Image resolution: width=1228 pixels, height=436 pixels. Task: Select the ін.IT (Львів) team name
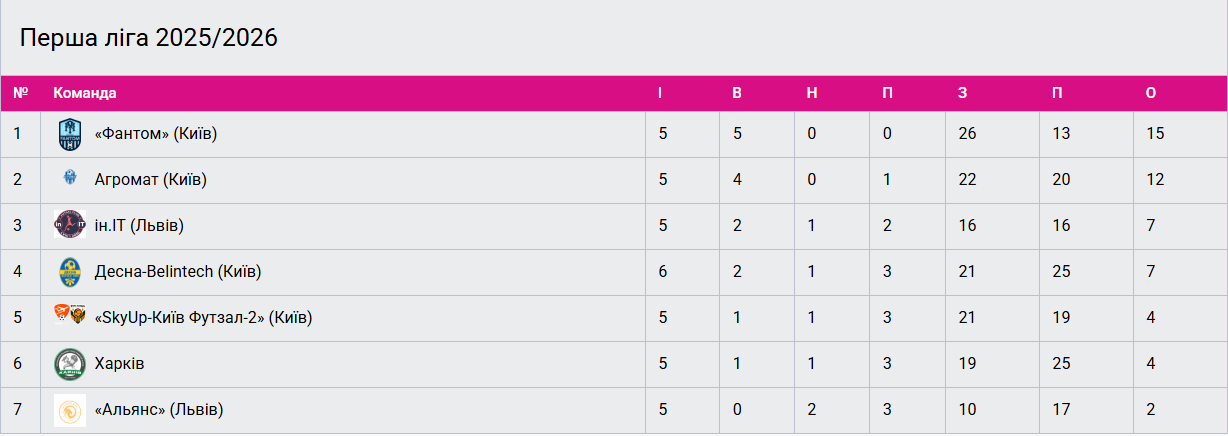tap(139, 226)
